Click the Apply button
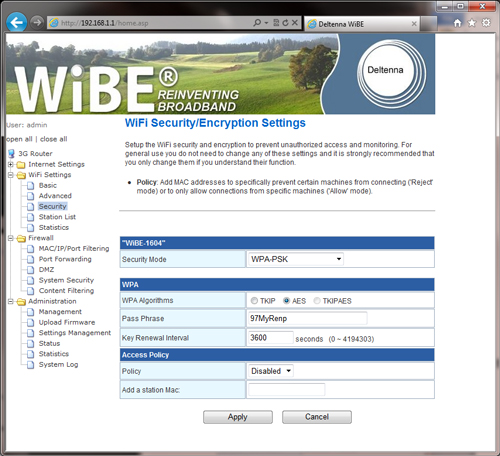Screen dimensions: 500x456 (x=238, y=417)
